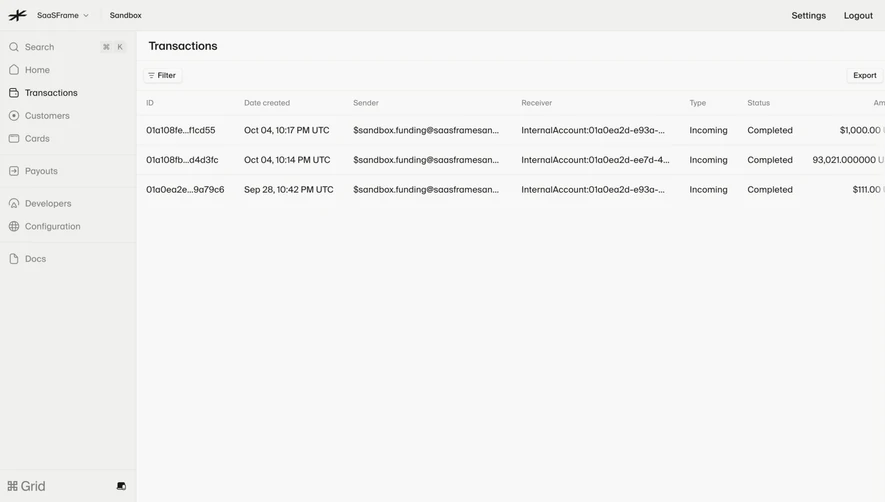Open Docs in the sidebar
The image size is (885, 502).
[x=35, y=259]
